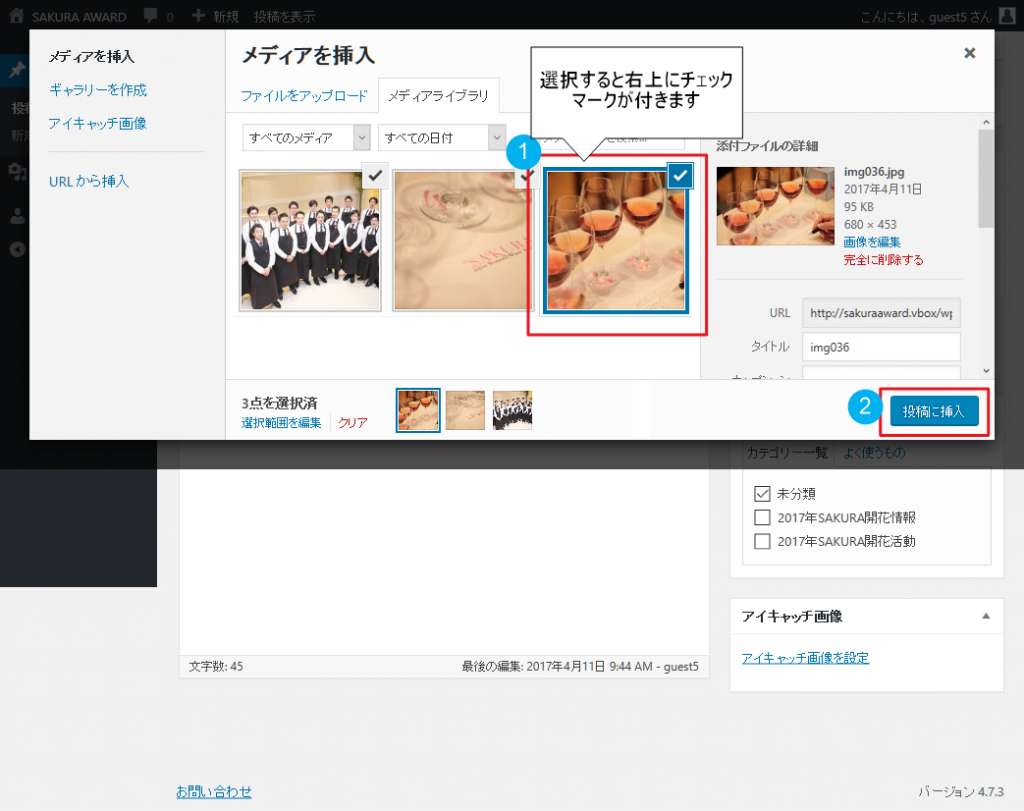The height and width of the screenshot is (811, 1024).
Task: Switch to ファイルをアップロード tab
Action: 304,96
